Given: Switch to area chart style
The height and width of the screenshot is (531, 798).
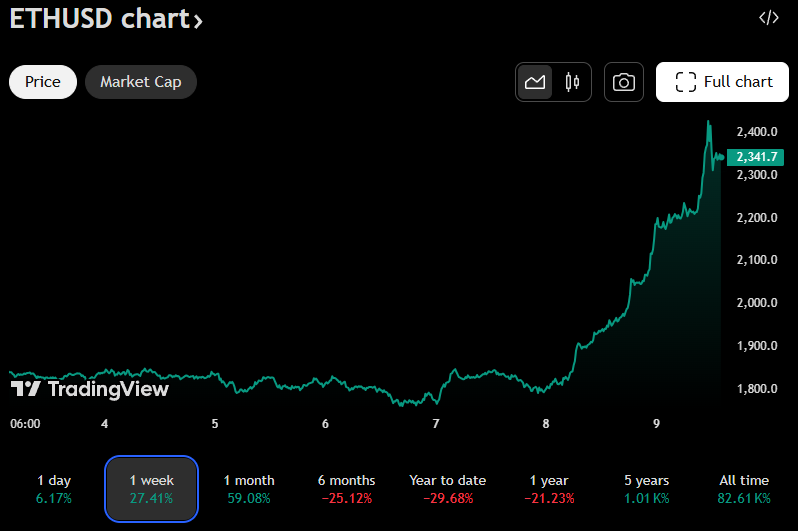Looking at the screenshot, I should 535,82.
